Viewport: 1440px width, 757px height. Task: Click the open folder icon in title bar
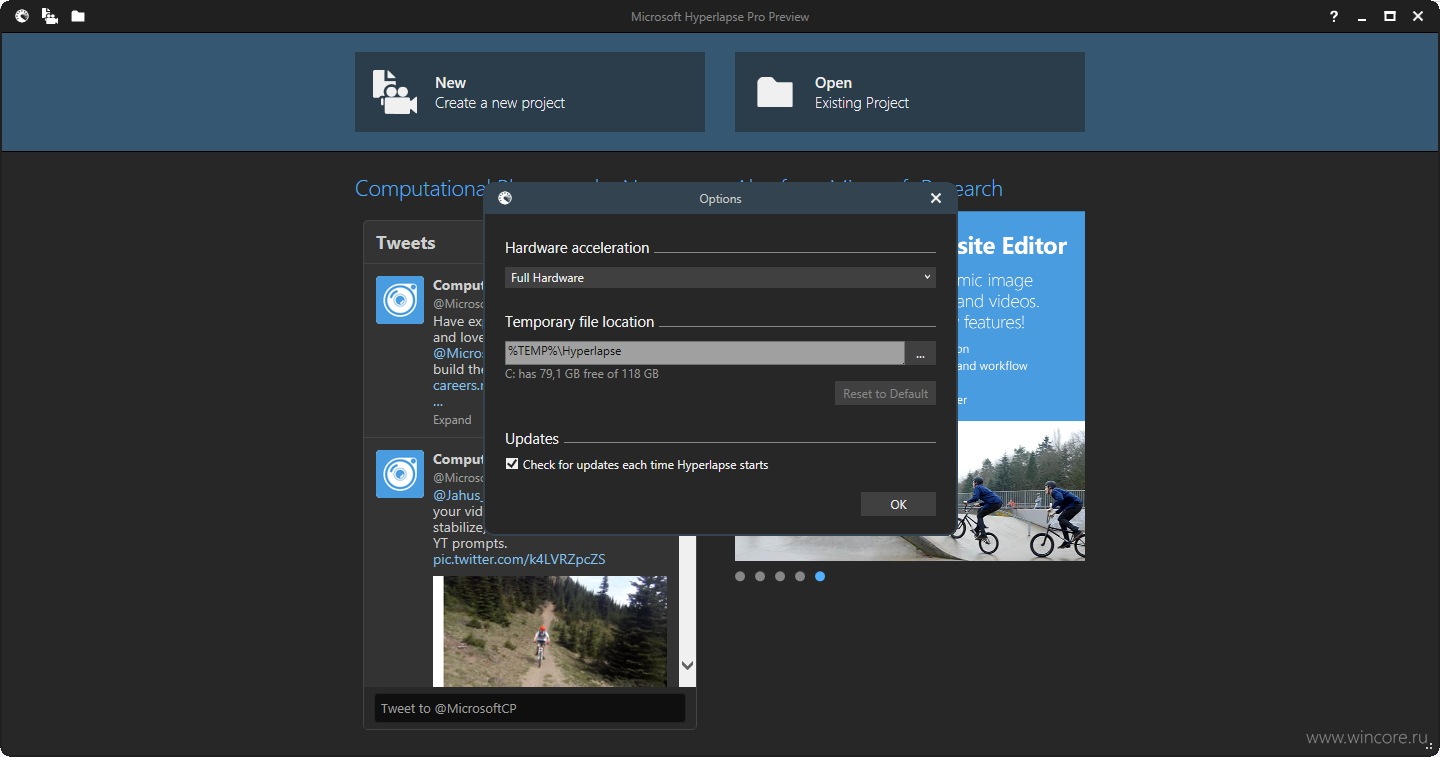pyautogui.click(x=78, y=16)
